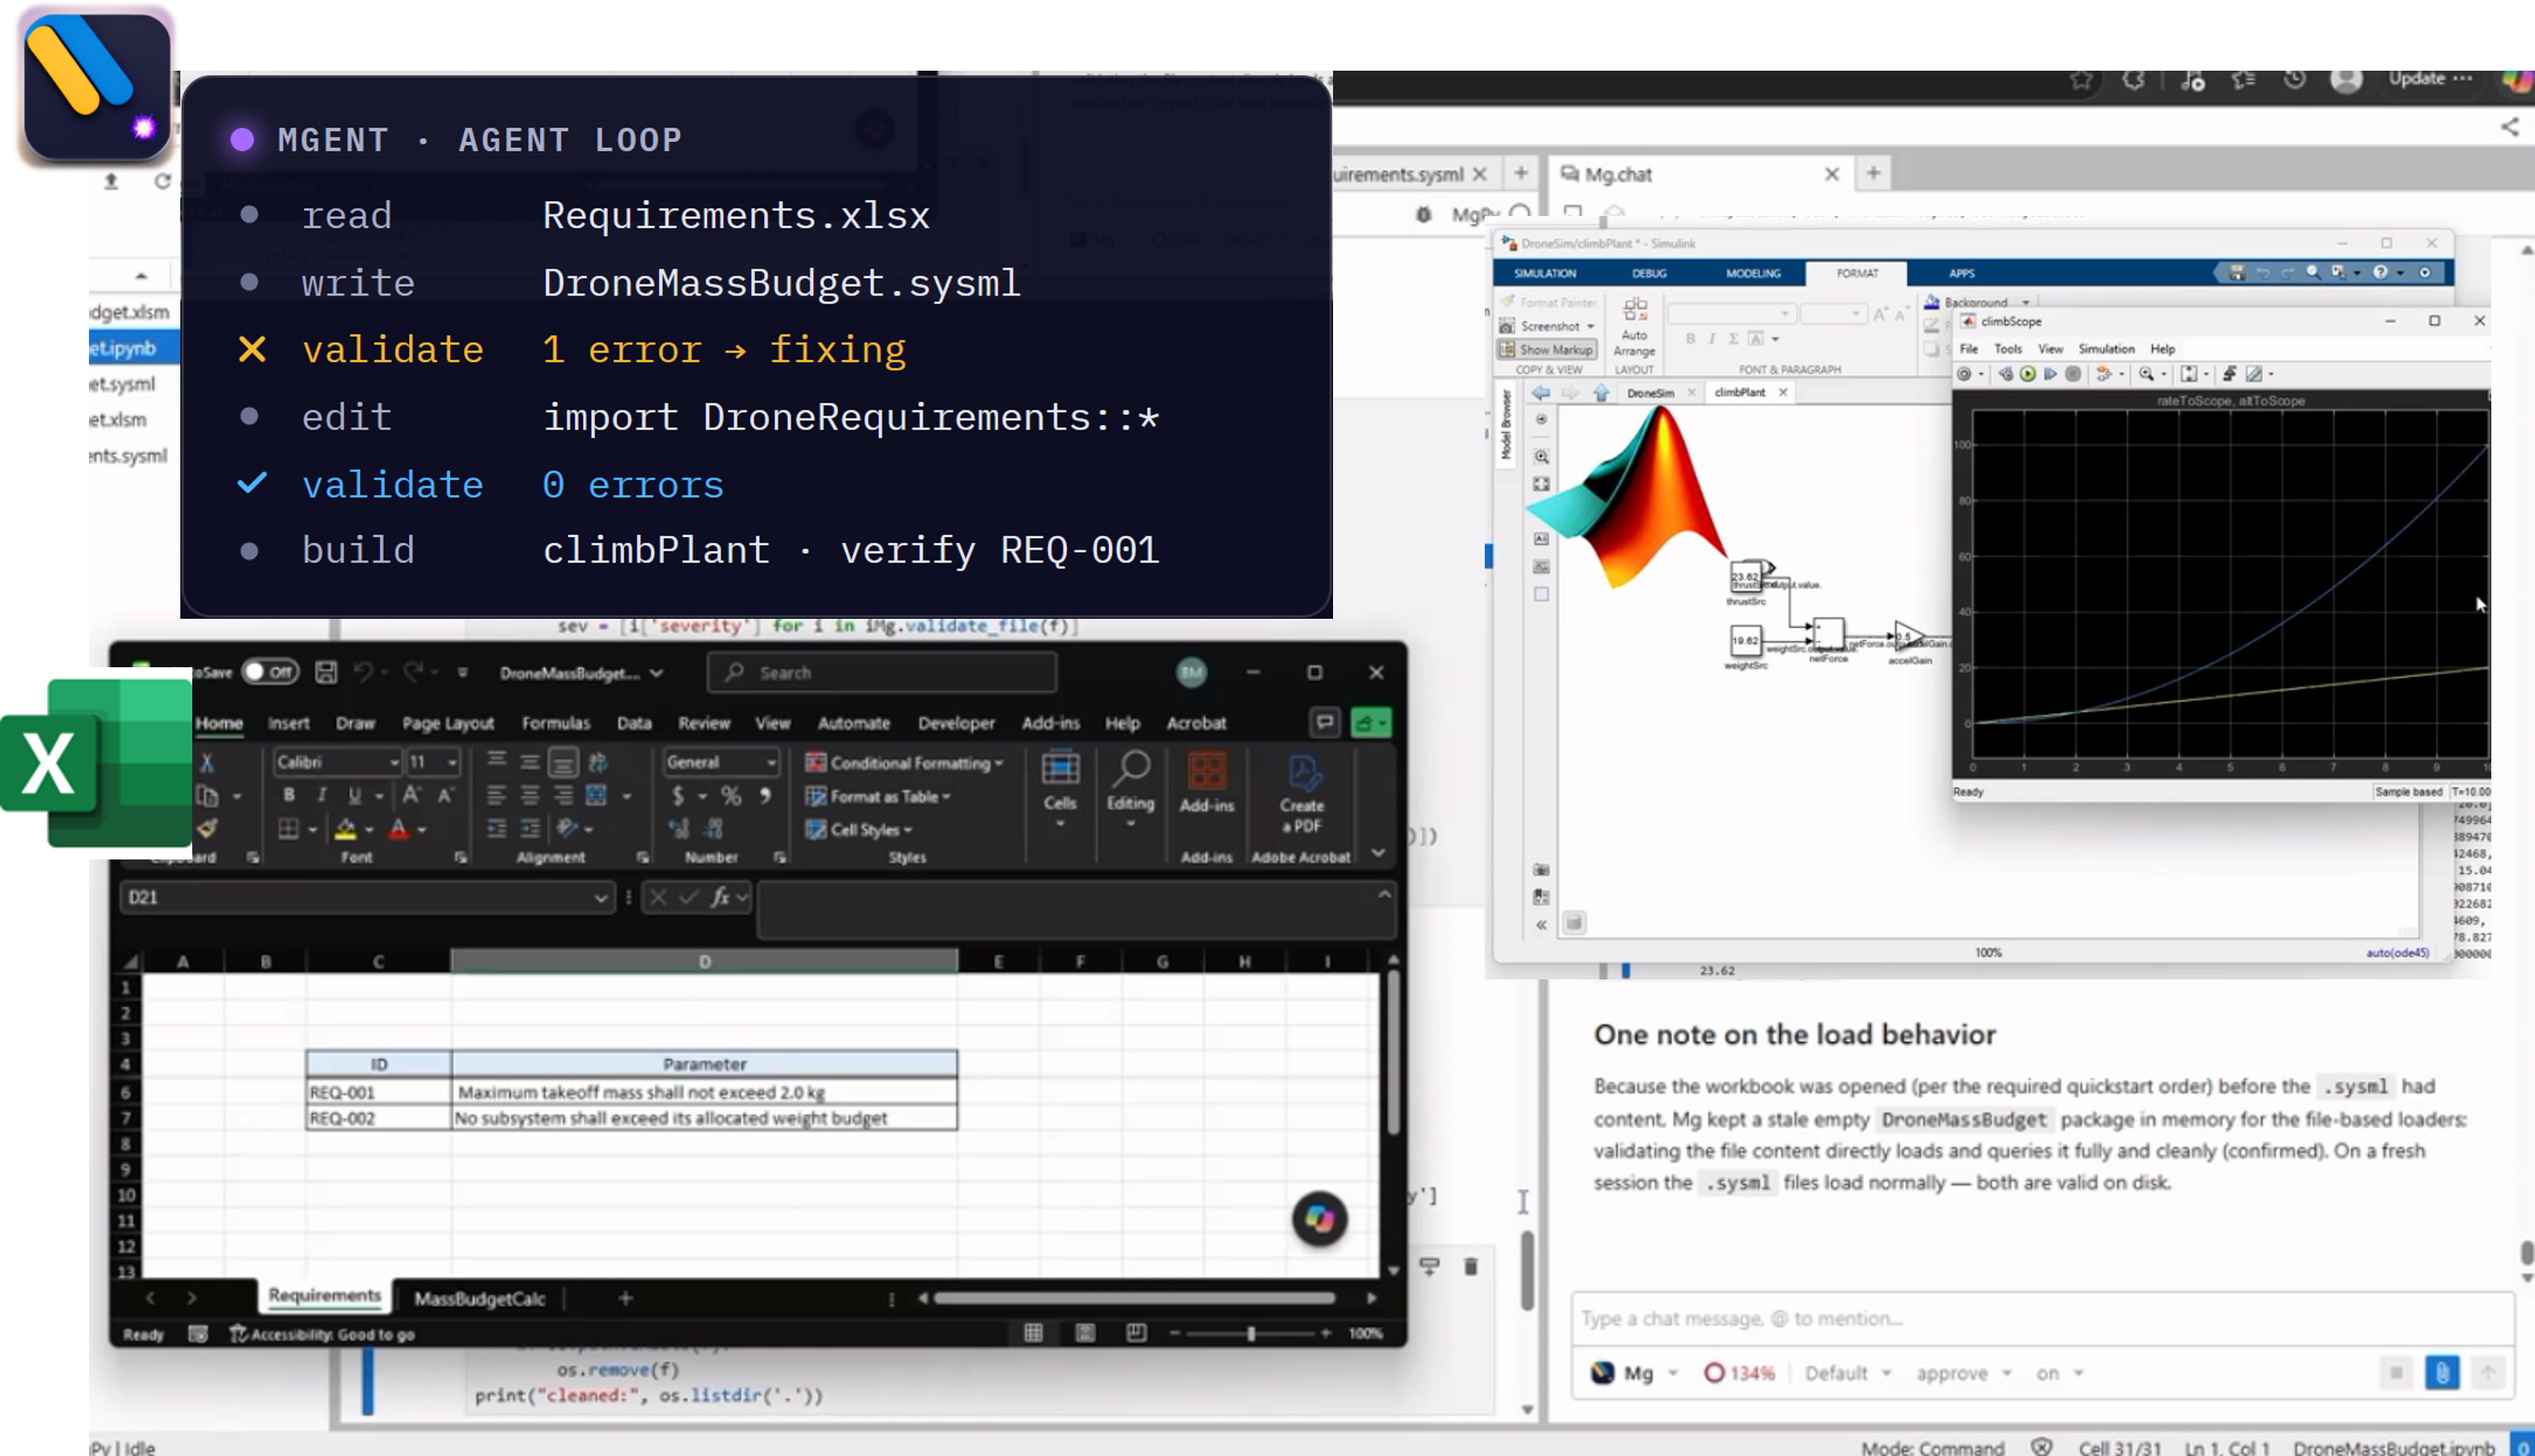Open Simulation menu in climbScope

pyautogui.click(x=2106, y=349)
